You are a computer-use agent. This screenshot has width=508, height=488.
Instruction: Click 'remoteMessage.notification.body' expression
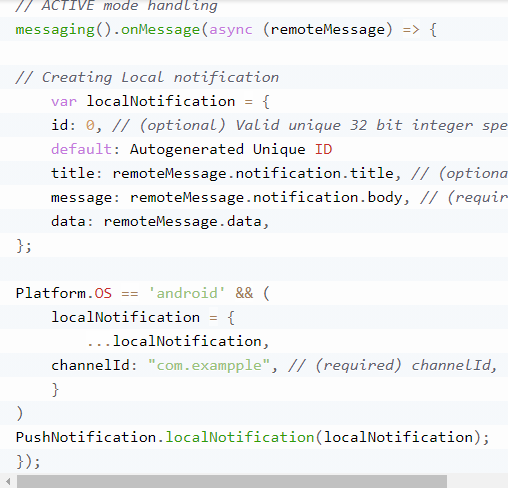(x=266, y=198)
